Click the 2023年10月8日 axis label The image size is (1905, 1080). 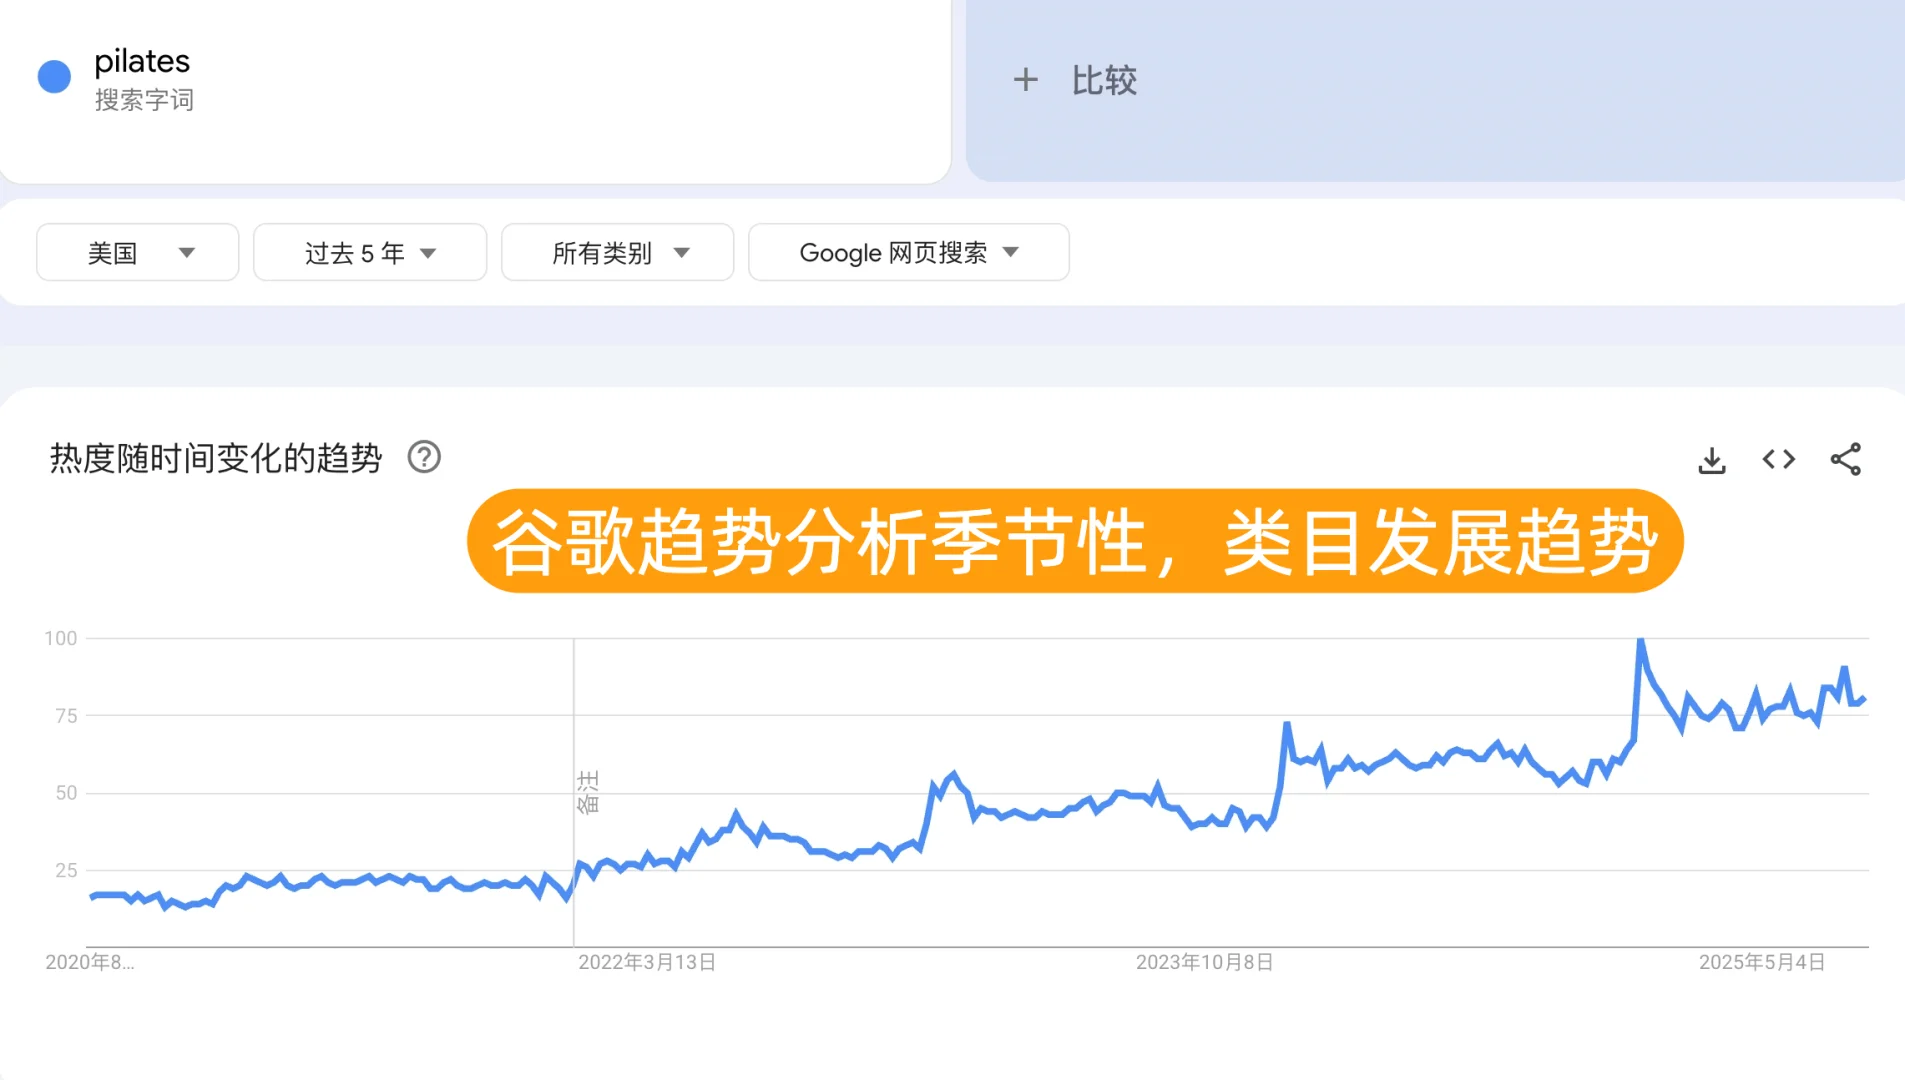click(1205, 962)
